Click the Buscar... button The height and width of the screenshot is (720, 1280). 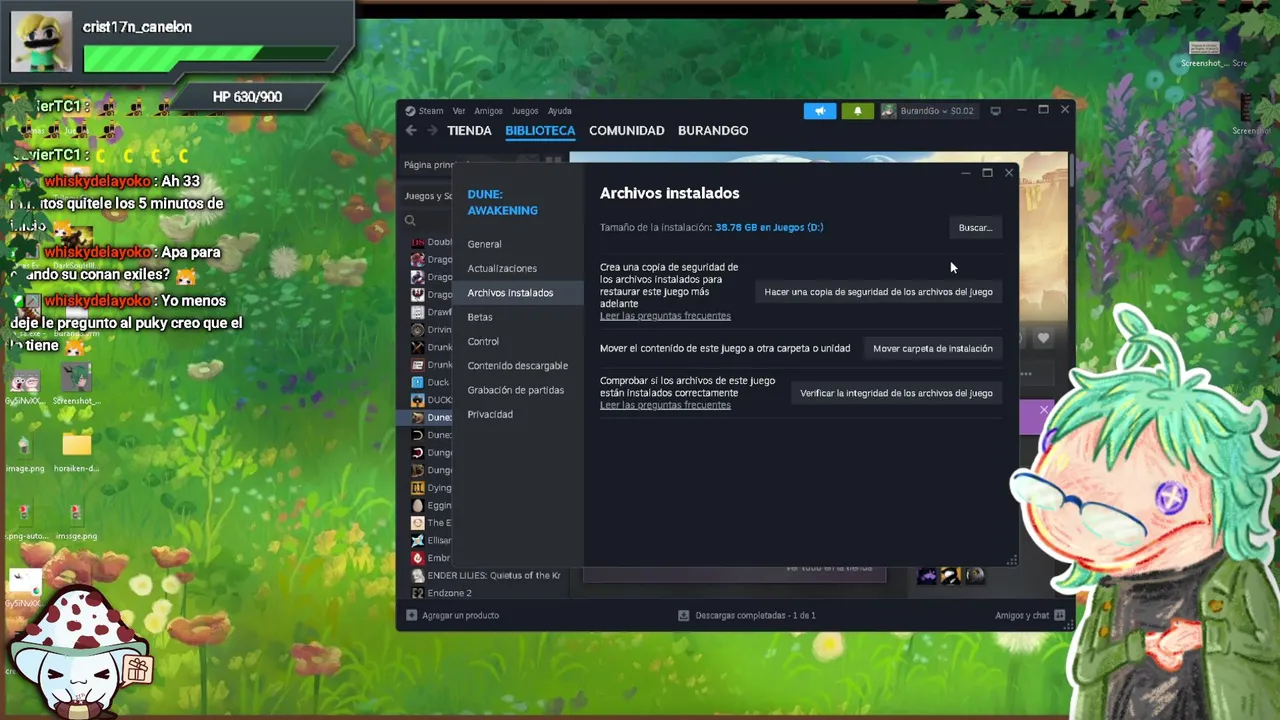[x=975, y=228]
